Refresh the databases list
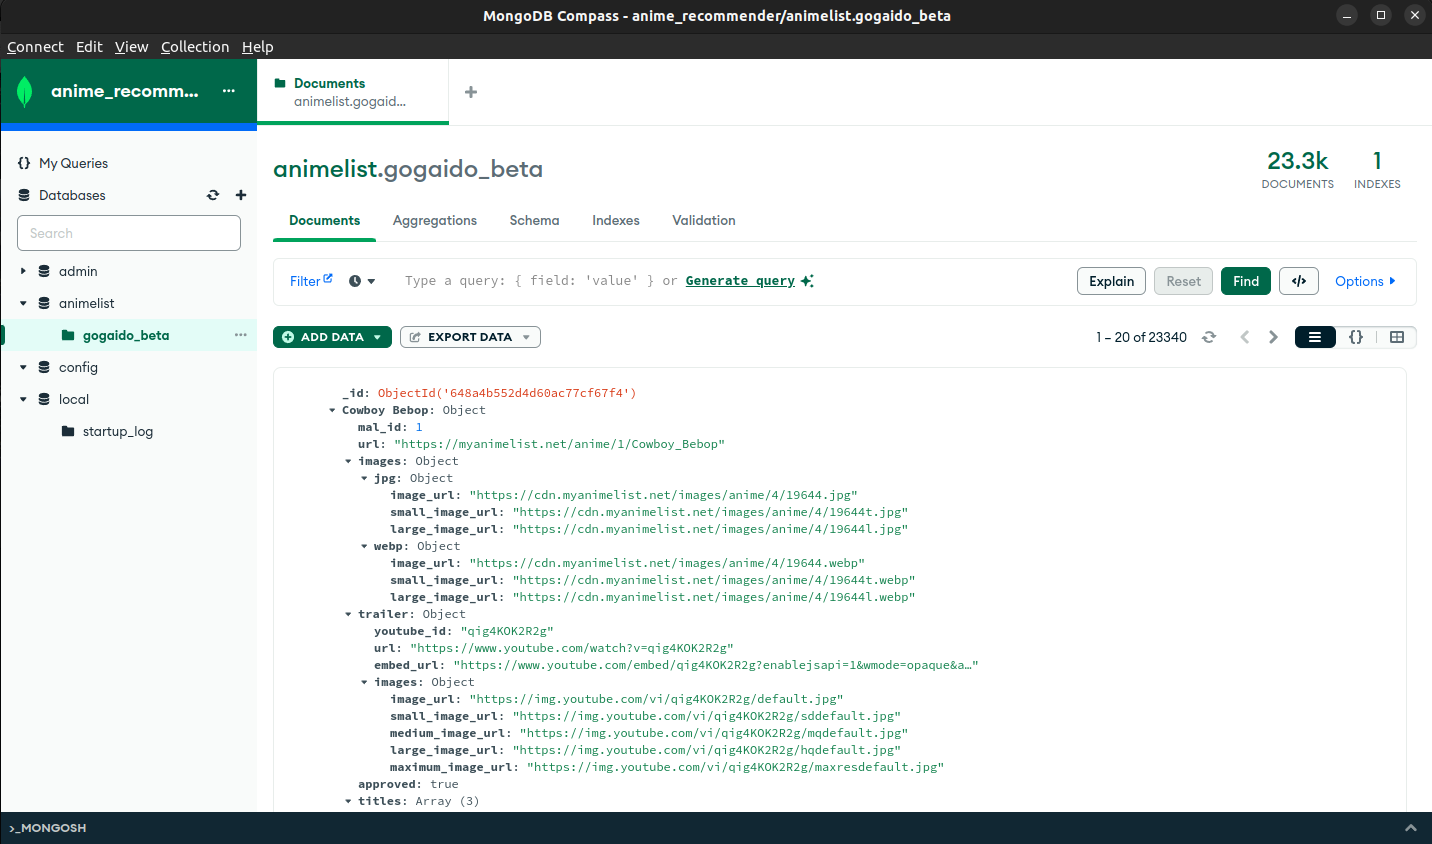This screenshot has height=844, width=1432. [x=213, y=195]
